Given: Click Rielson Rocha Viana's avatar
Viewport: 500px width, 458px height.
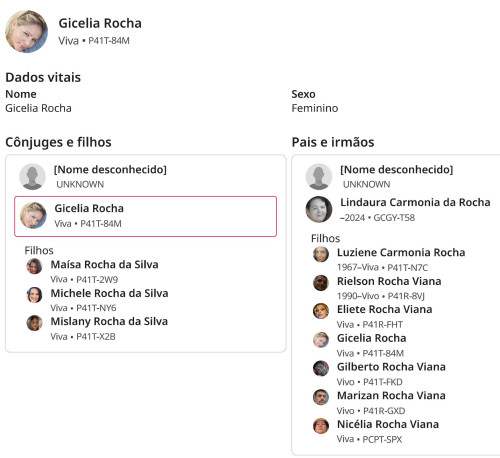Looking at the screenshot, I should [x=321, y=283].
